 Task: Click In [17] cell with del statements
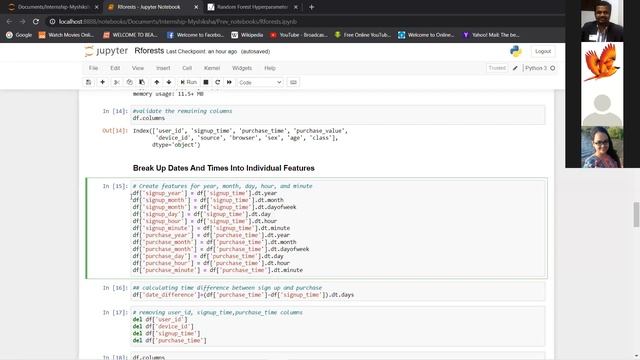338,327
